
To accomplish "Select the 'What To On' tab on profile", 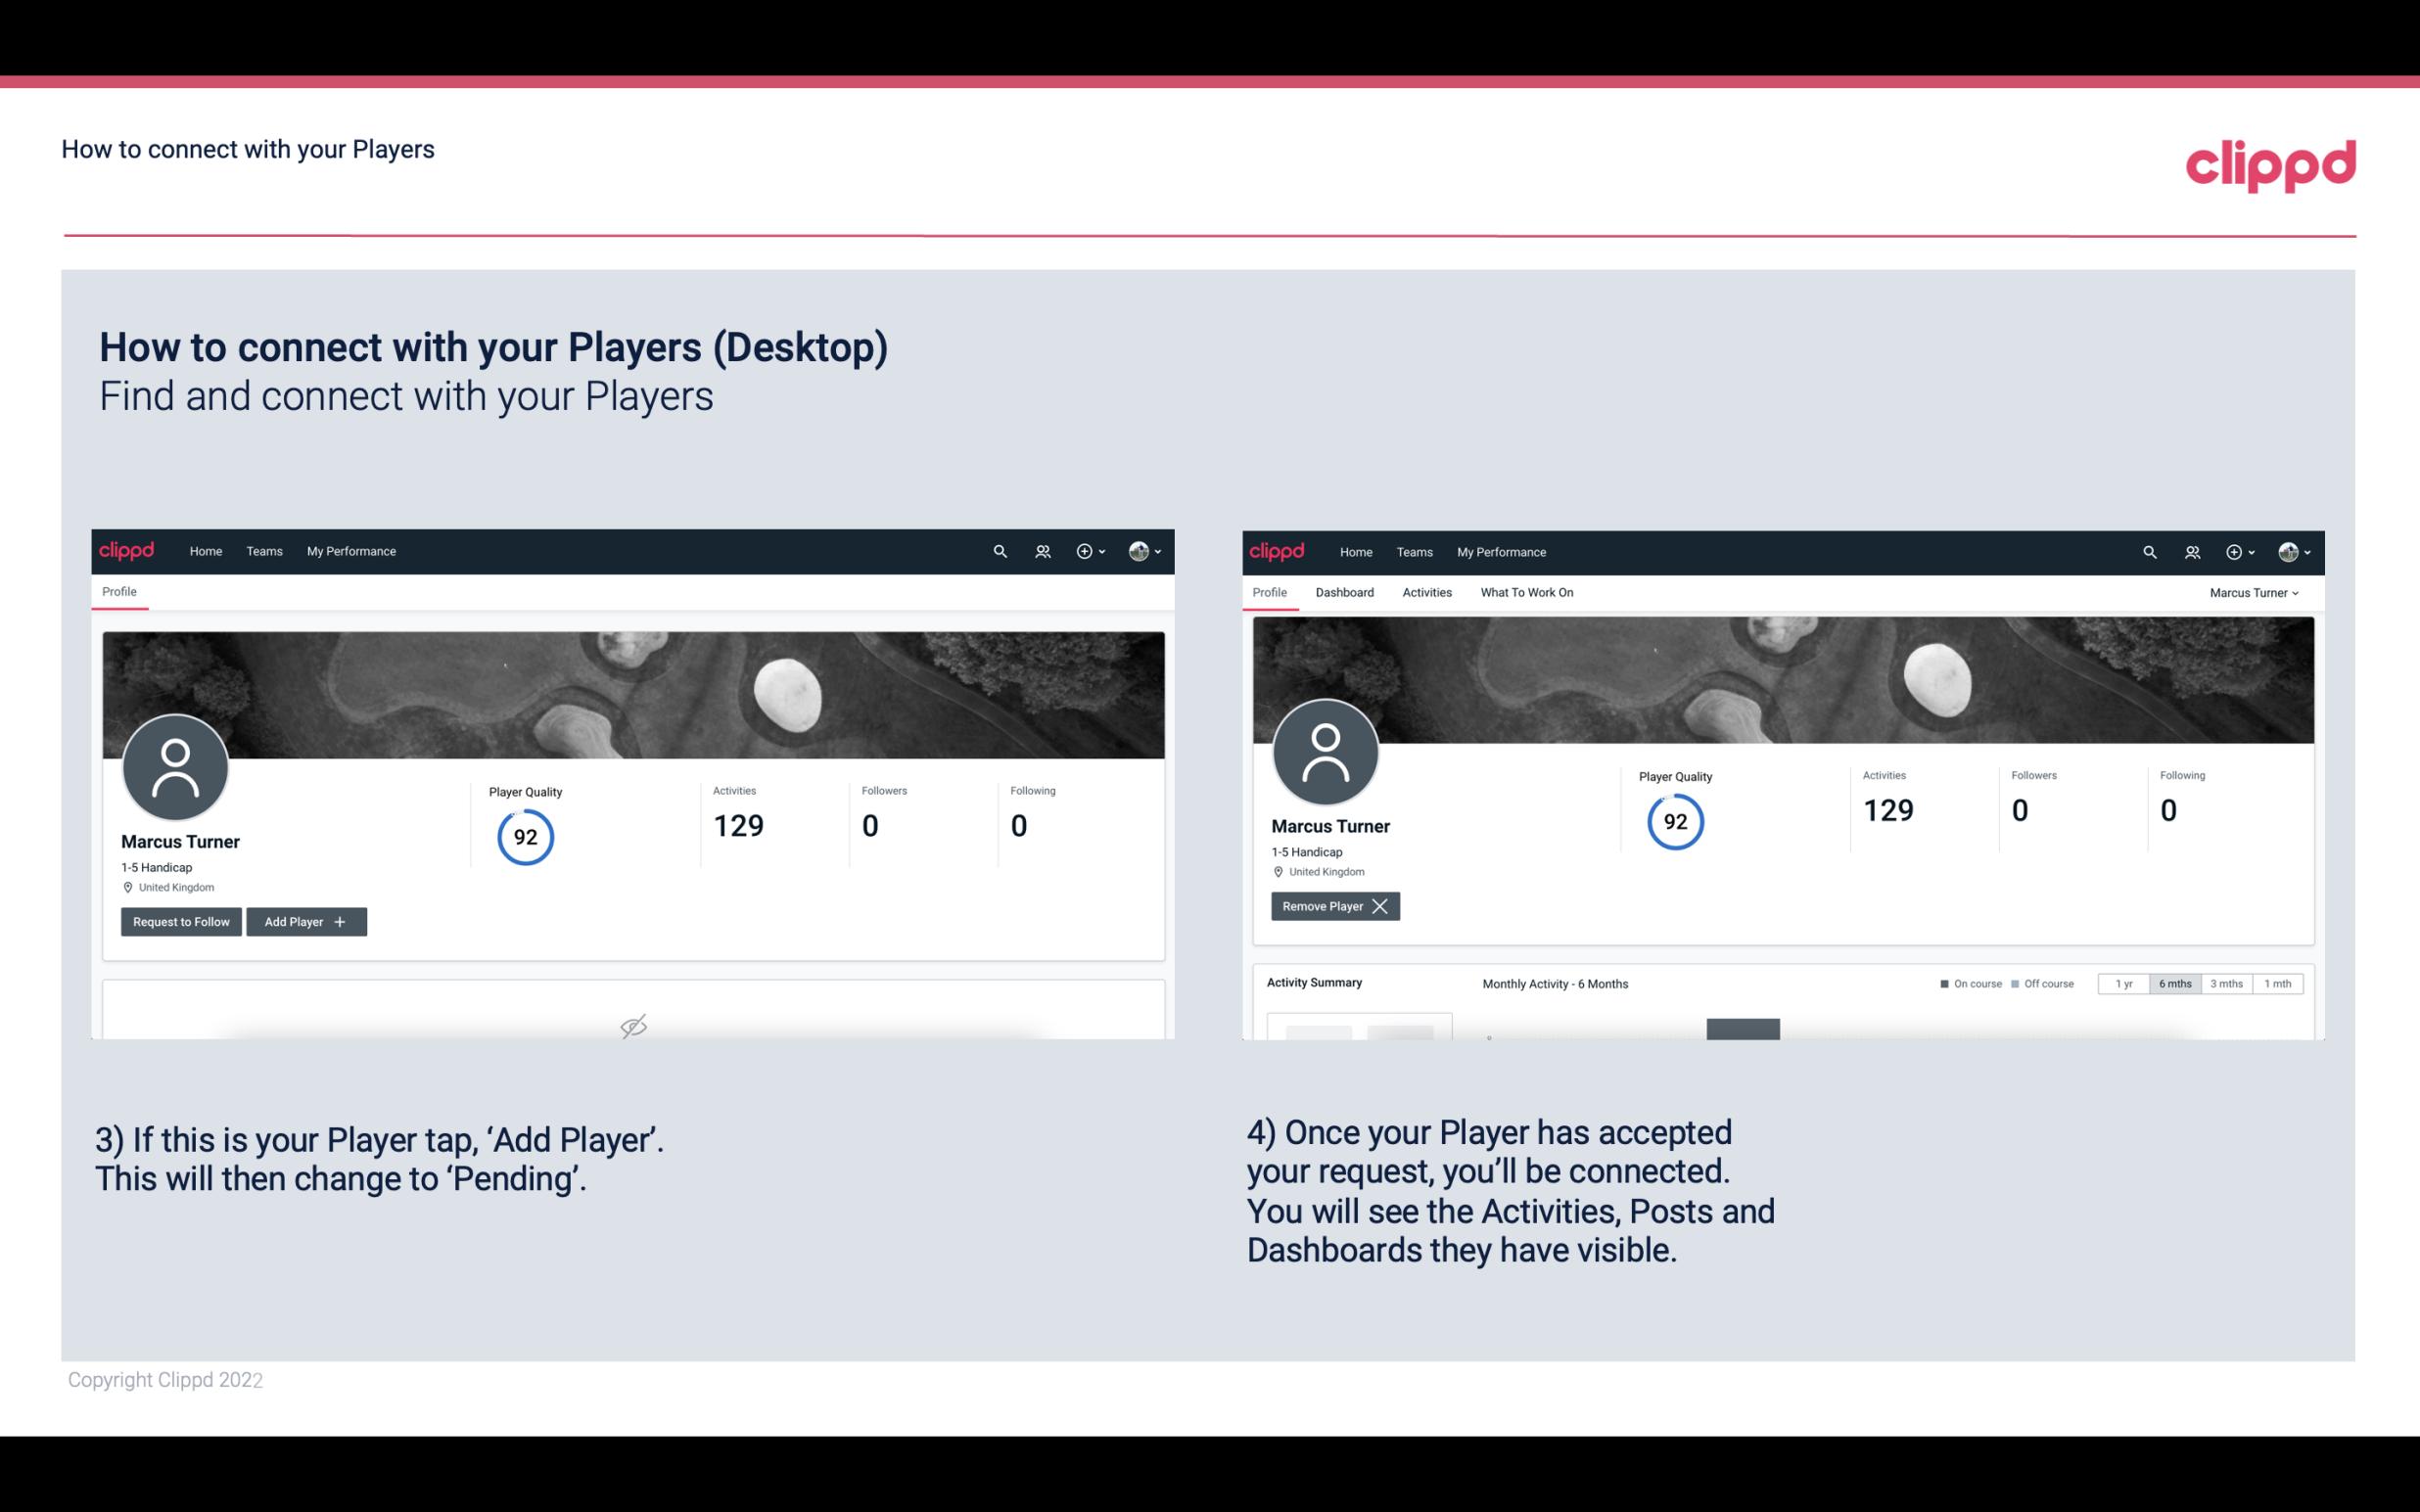I will click(1526, 592).
